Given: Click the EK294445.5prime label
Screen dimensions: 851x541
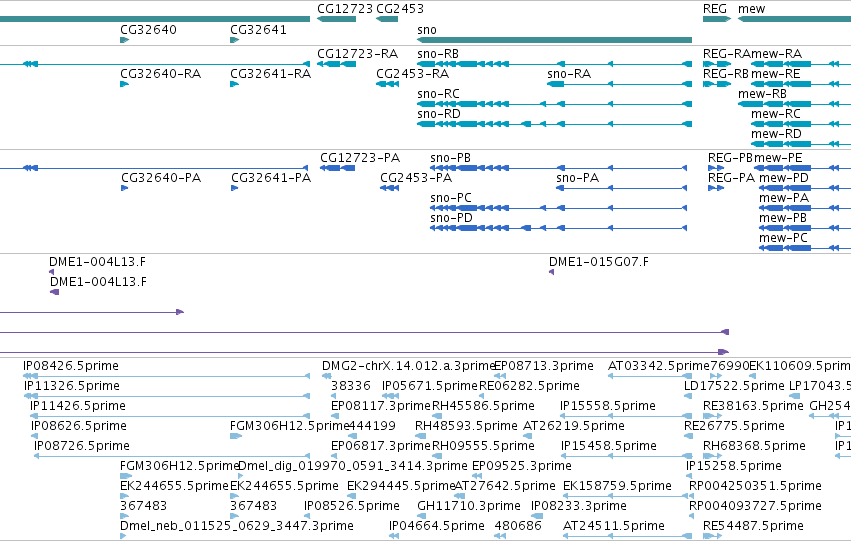Looking at the screenshot, I should pyautogui.click(x=401, y=486).
